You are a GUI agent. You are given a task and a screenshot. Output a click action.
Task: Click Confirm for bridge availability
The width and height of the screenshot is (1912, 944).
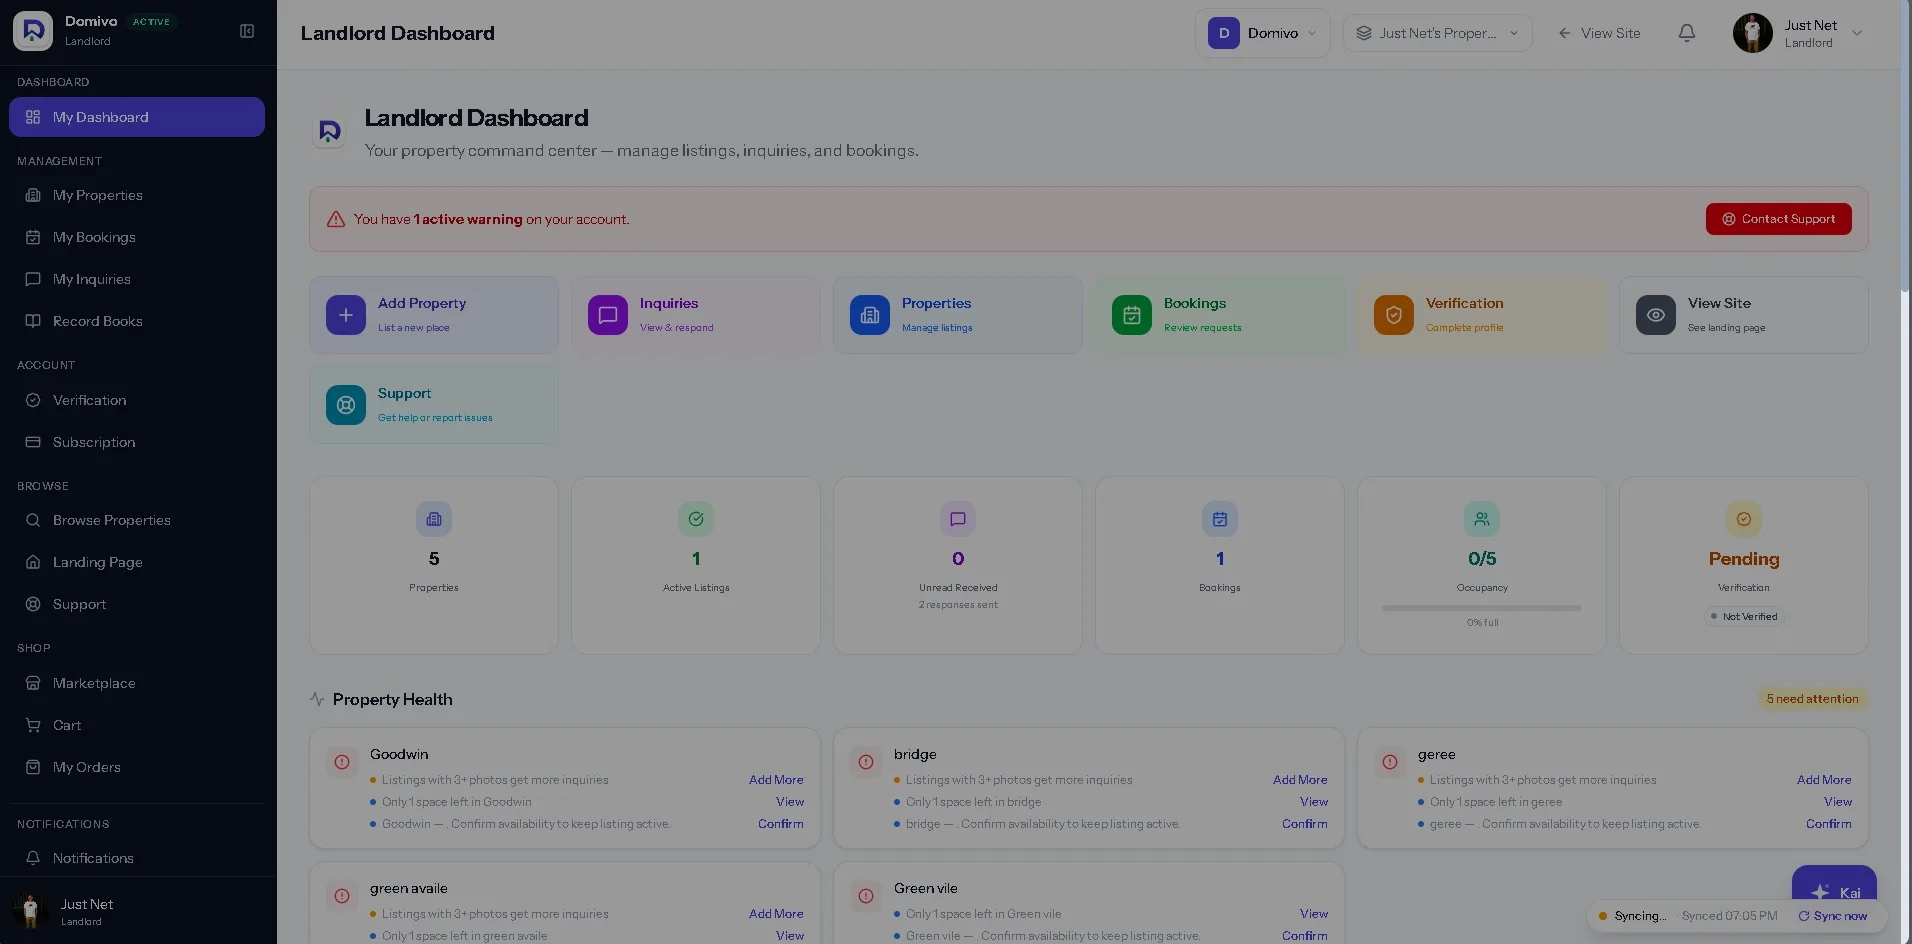tap(1305, 824)
